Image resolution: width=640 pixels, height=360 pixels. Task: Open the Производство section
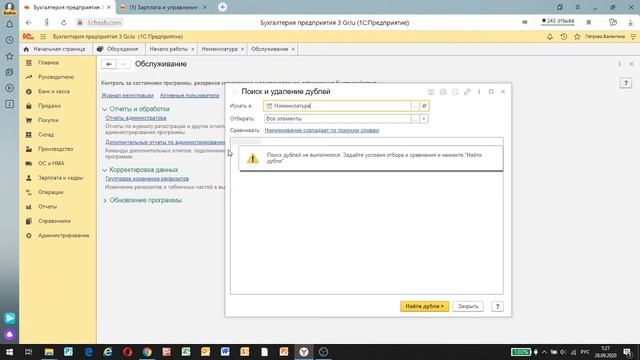point(56,149)
